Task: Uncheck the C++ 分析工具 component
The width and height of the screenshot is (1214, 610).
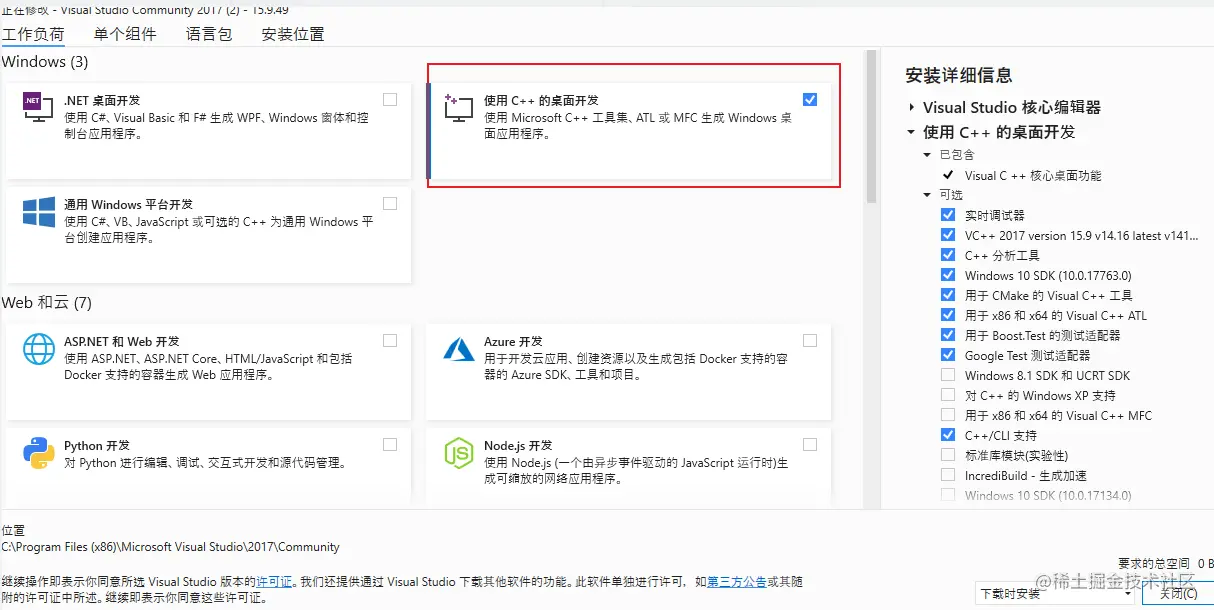Action: 948,255
